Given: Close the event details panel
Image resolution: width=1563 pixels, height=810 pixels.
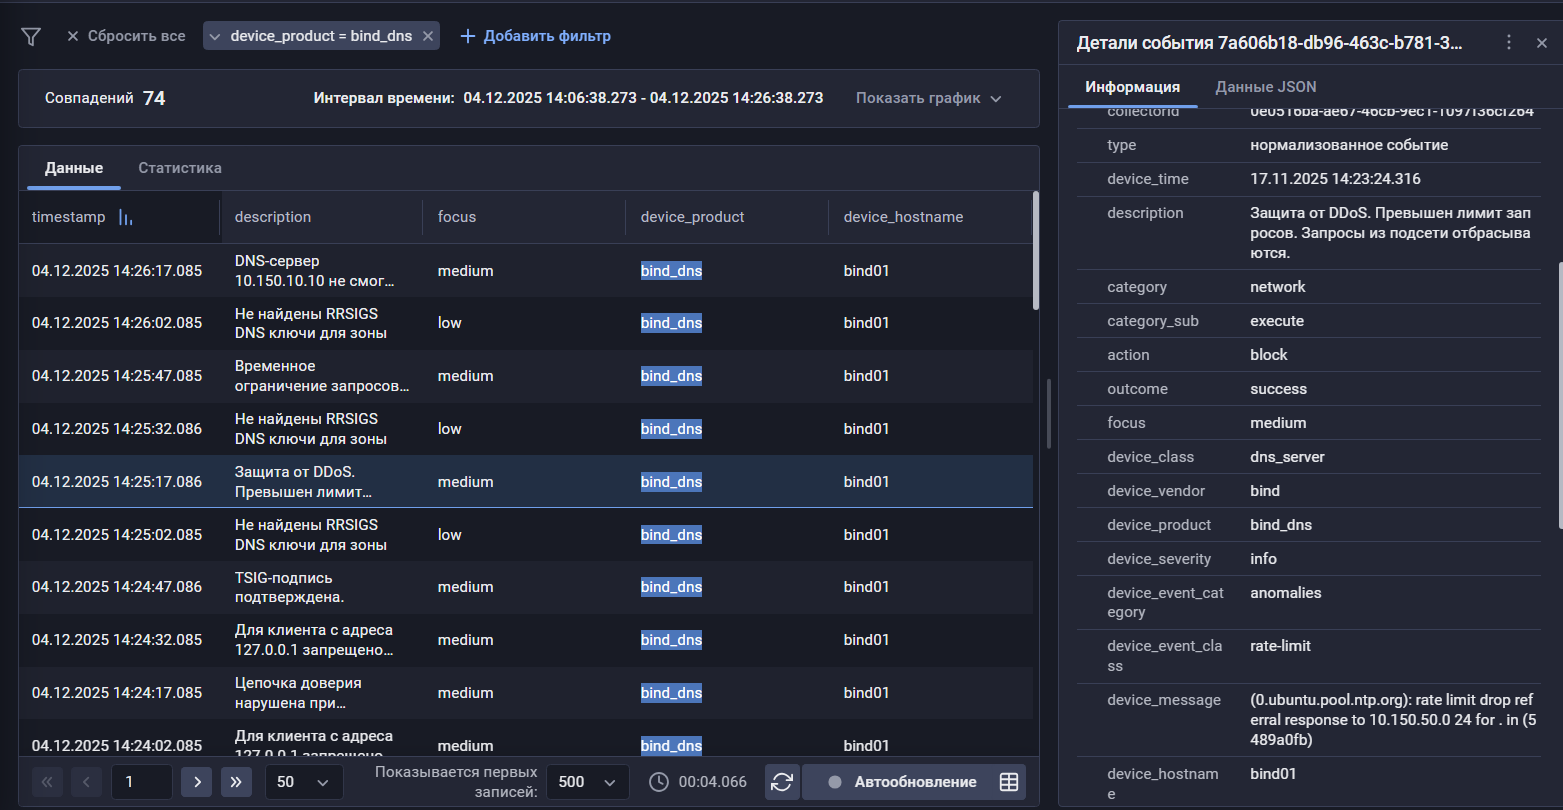Looking at the screenshot, I should (x=1541, y=43).
